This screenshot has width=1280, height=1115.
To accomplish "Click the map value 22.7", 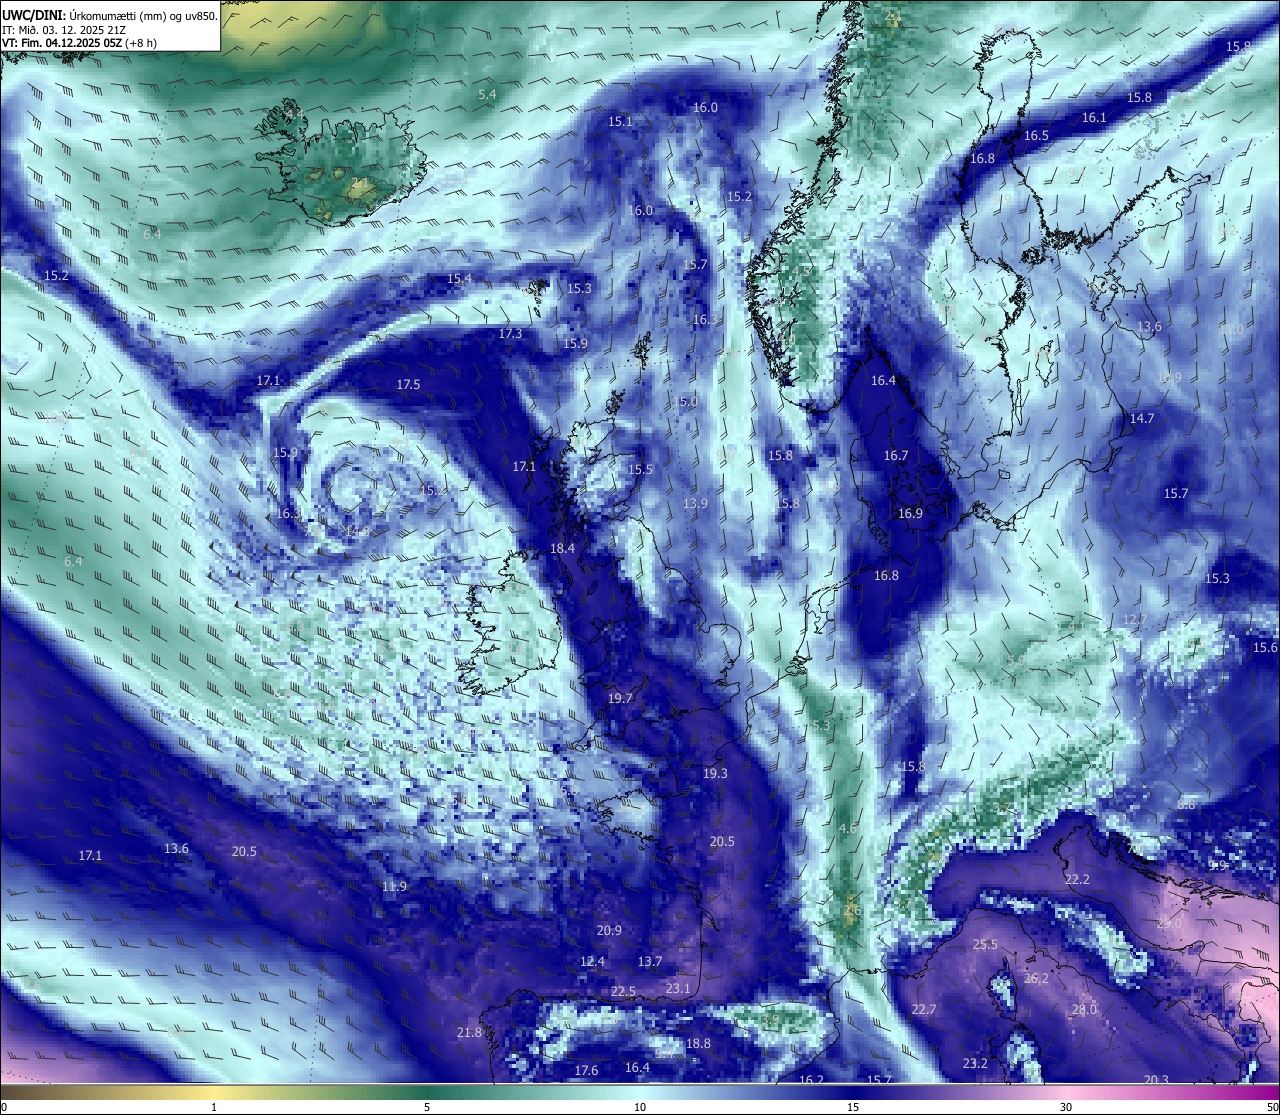I will click(923, 1009).
